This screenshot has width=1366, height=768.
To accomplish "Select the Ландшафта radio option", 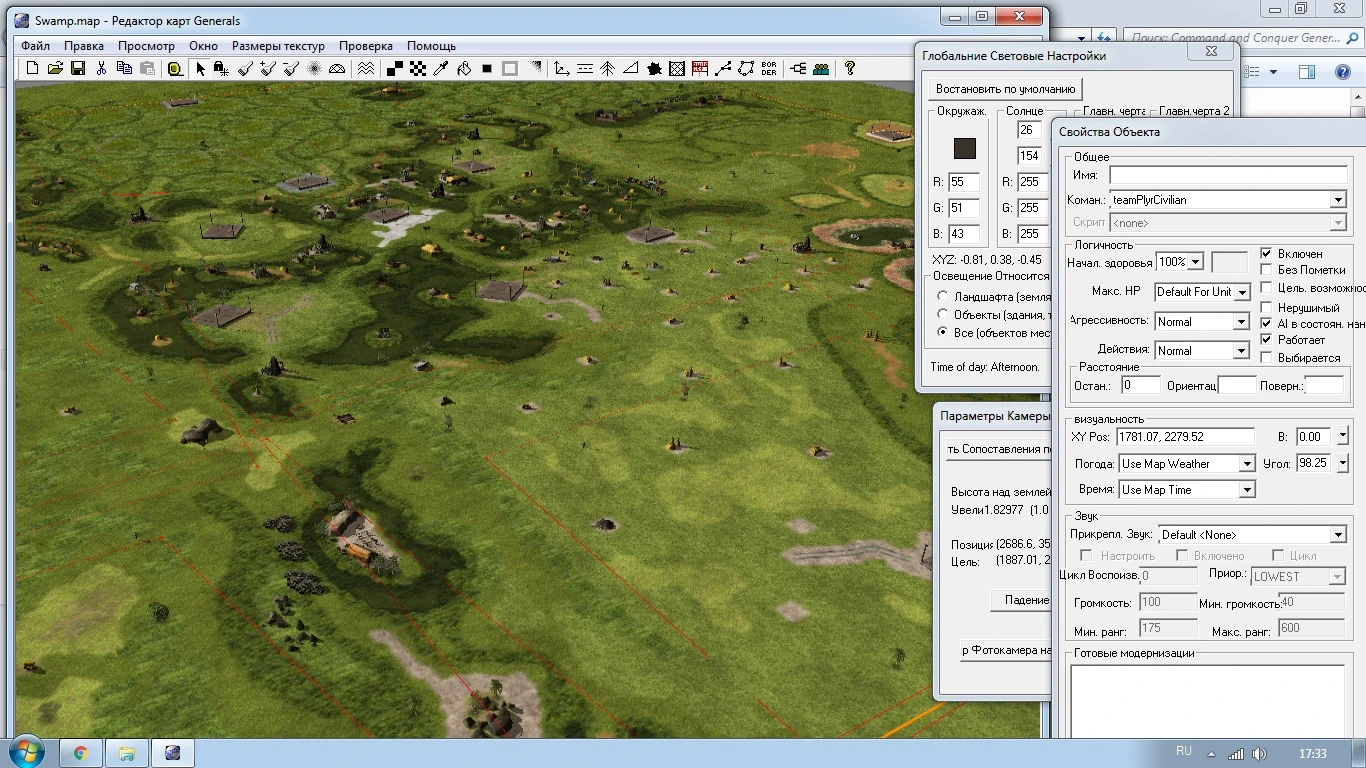I will 942,297.
